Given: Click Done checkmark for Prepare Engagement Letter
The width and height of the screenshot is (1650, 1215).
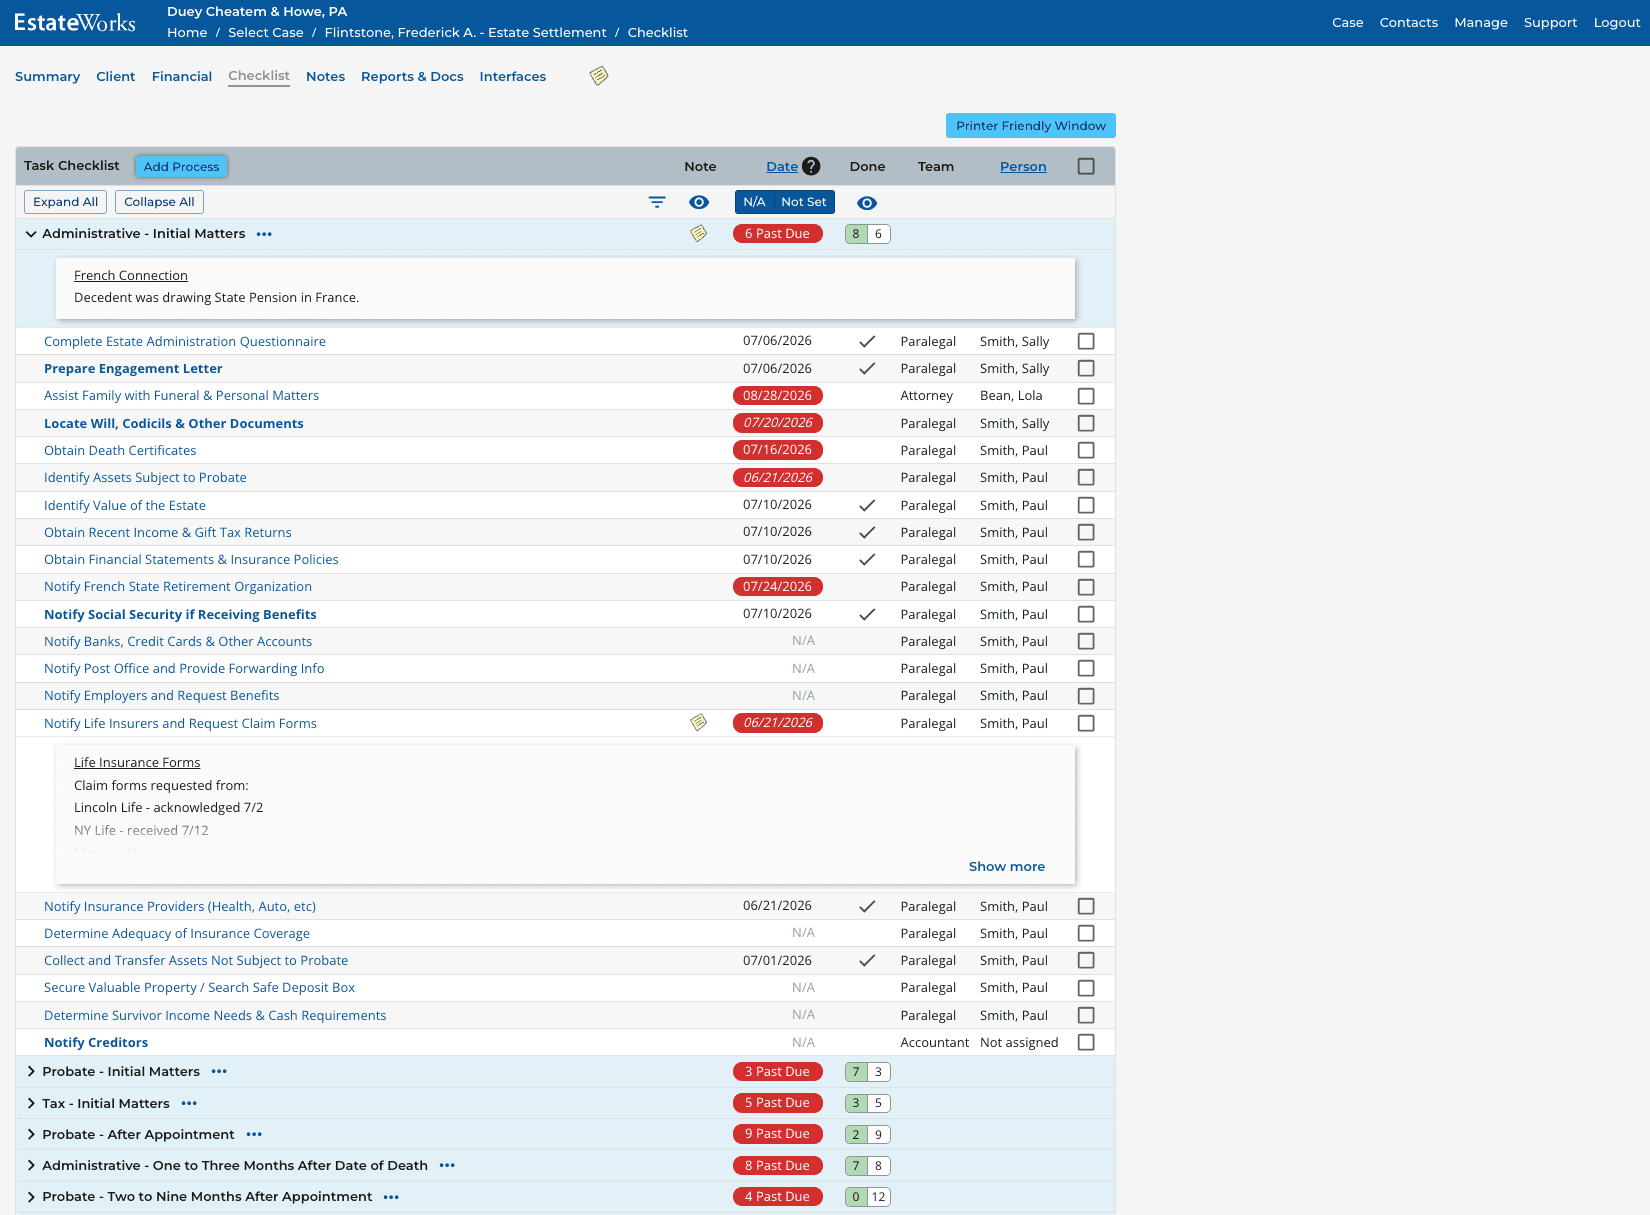Looking at the screenshot, I should click(867, 369).
